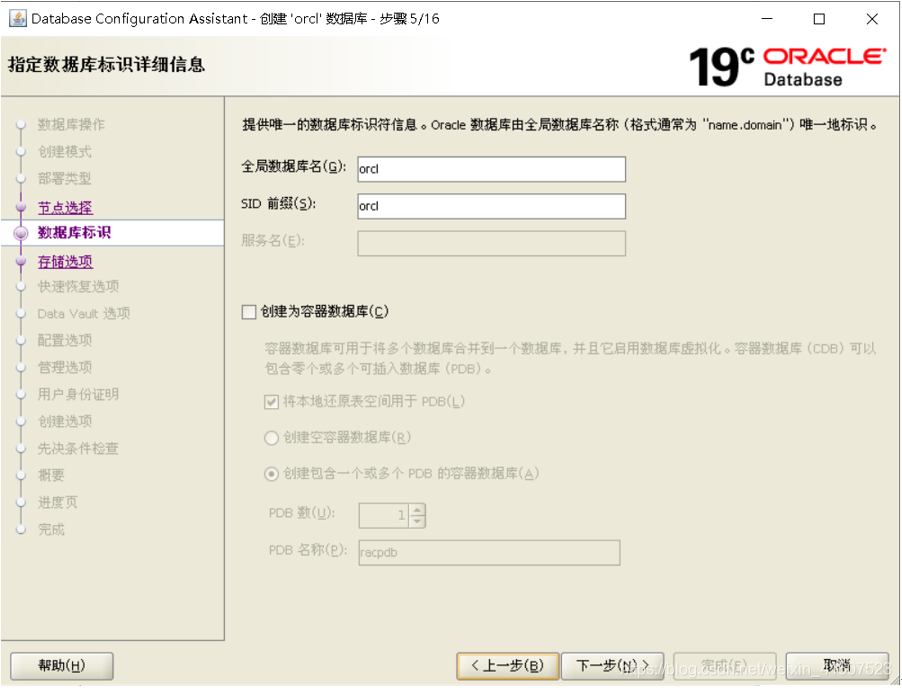Maximize the Database Configuration Assistant window
The image size is (902, 688).
pyautogui.click(x=819, y=18)
